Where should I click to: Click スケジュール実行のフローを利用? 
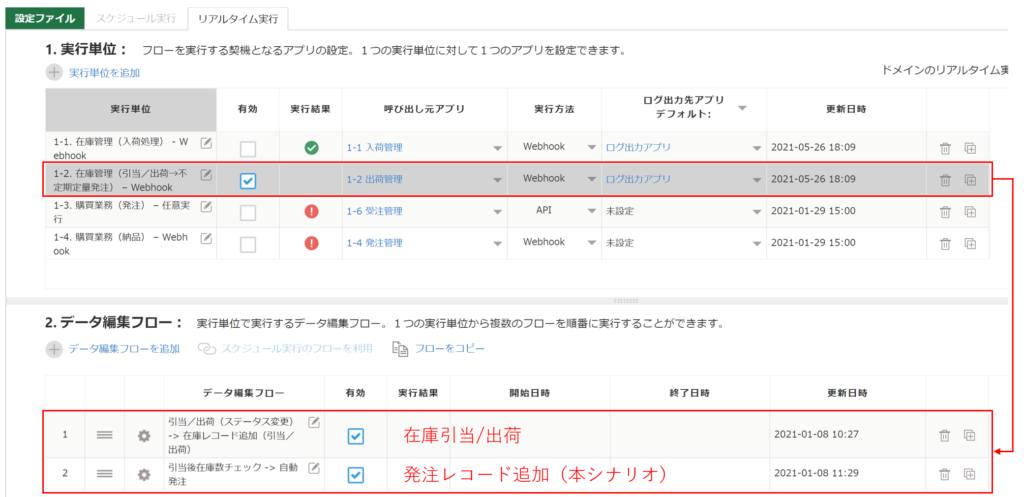296,349
